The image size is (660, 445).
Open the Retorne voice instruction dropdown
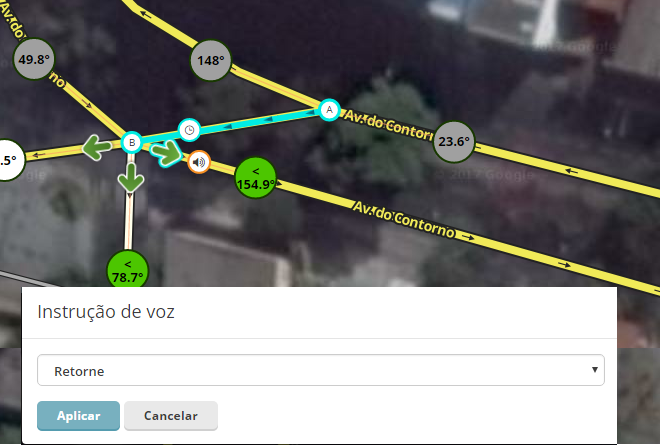click(x=321, y=370)
